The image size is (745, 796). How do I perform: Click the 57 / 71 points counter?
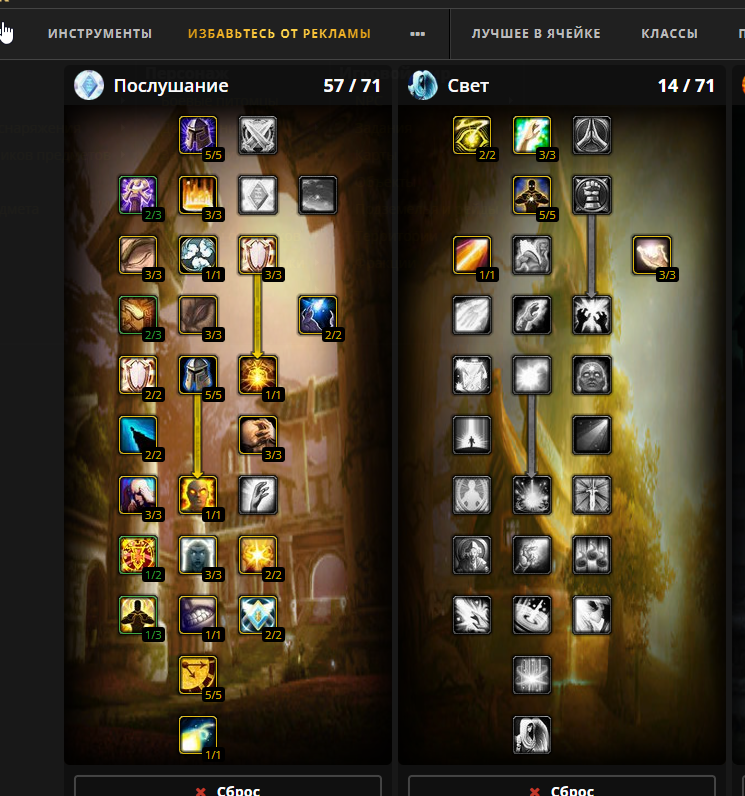tap(352, 86)
